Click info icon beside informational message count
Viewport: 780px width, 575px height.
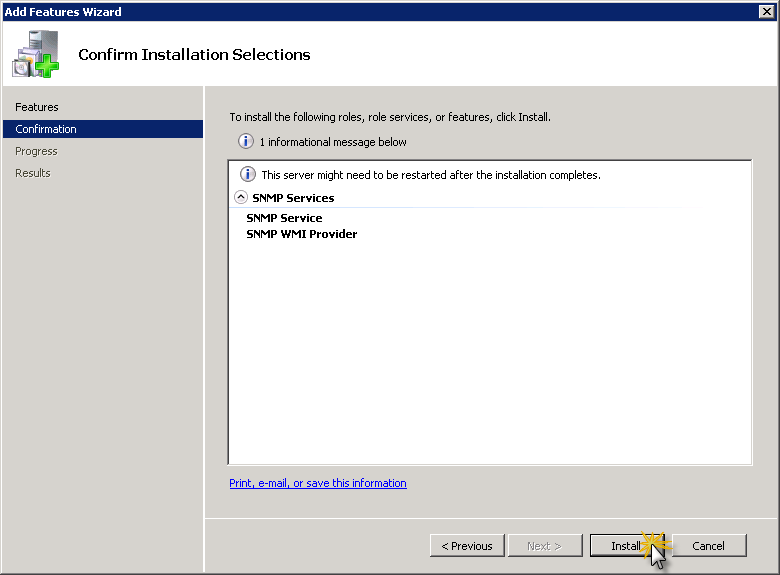246,141
